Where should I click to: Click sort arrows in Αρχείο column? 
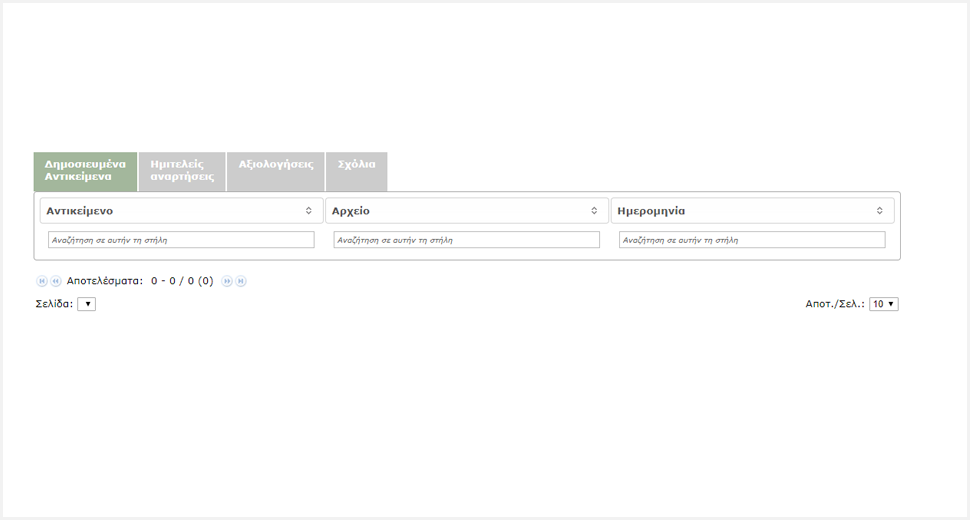(x=594, y=211)
